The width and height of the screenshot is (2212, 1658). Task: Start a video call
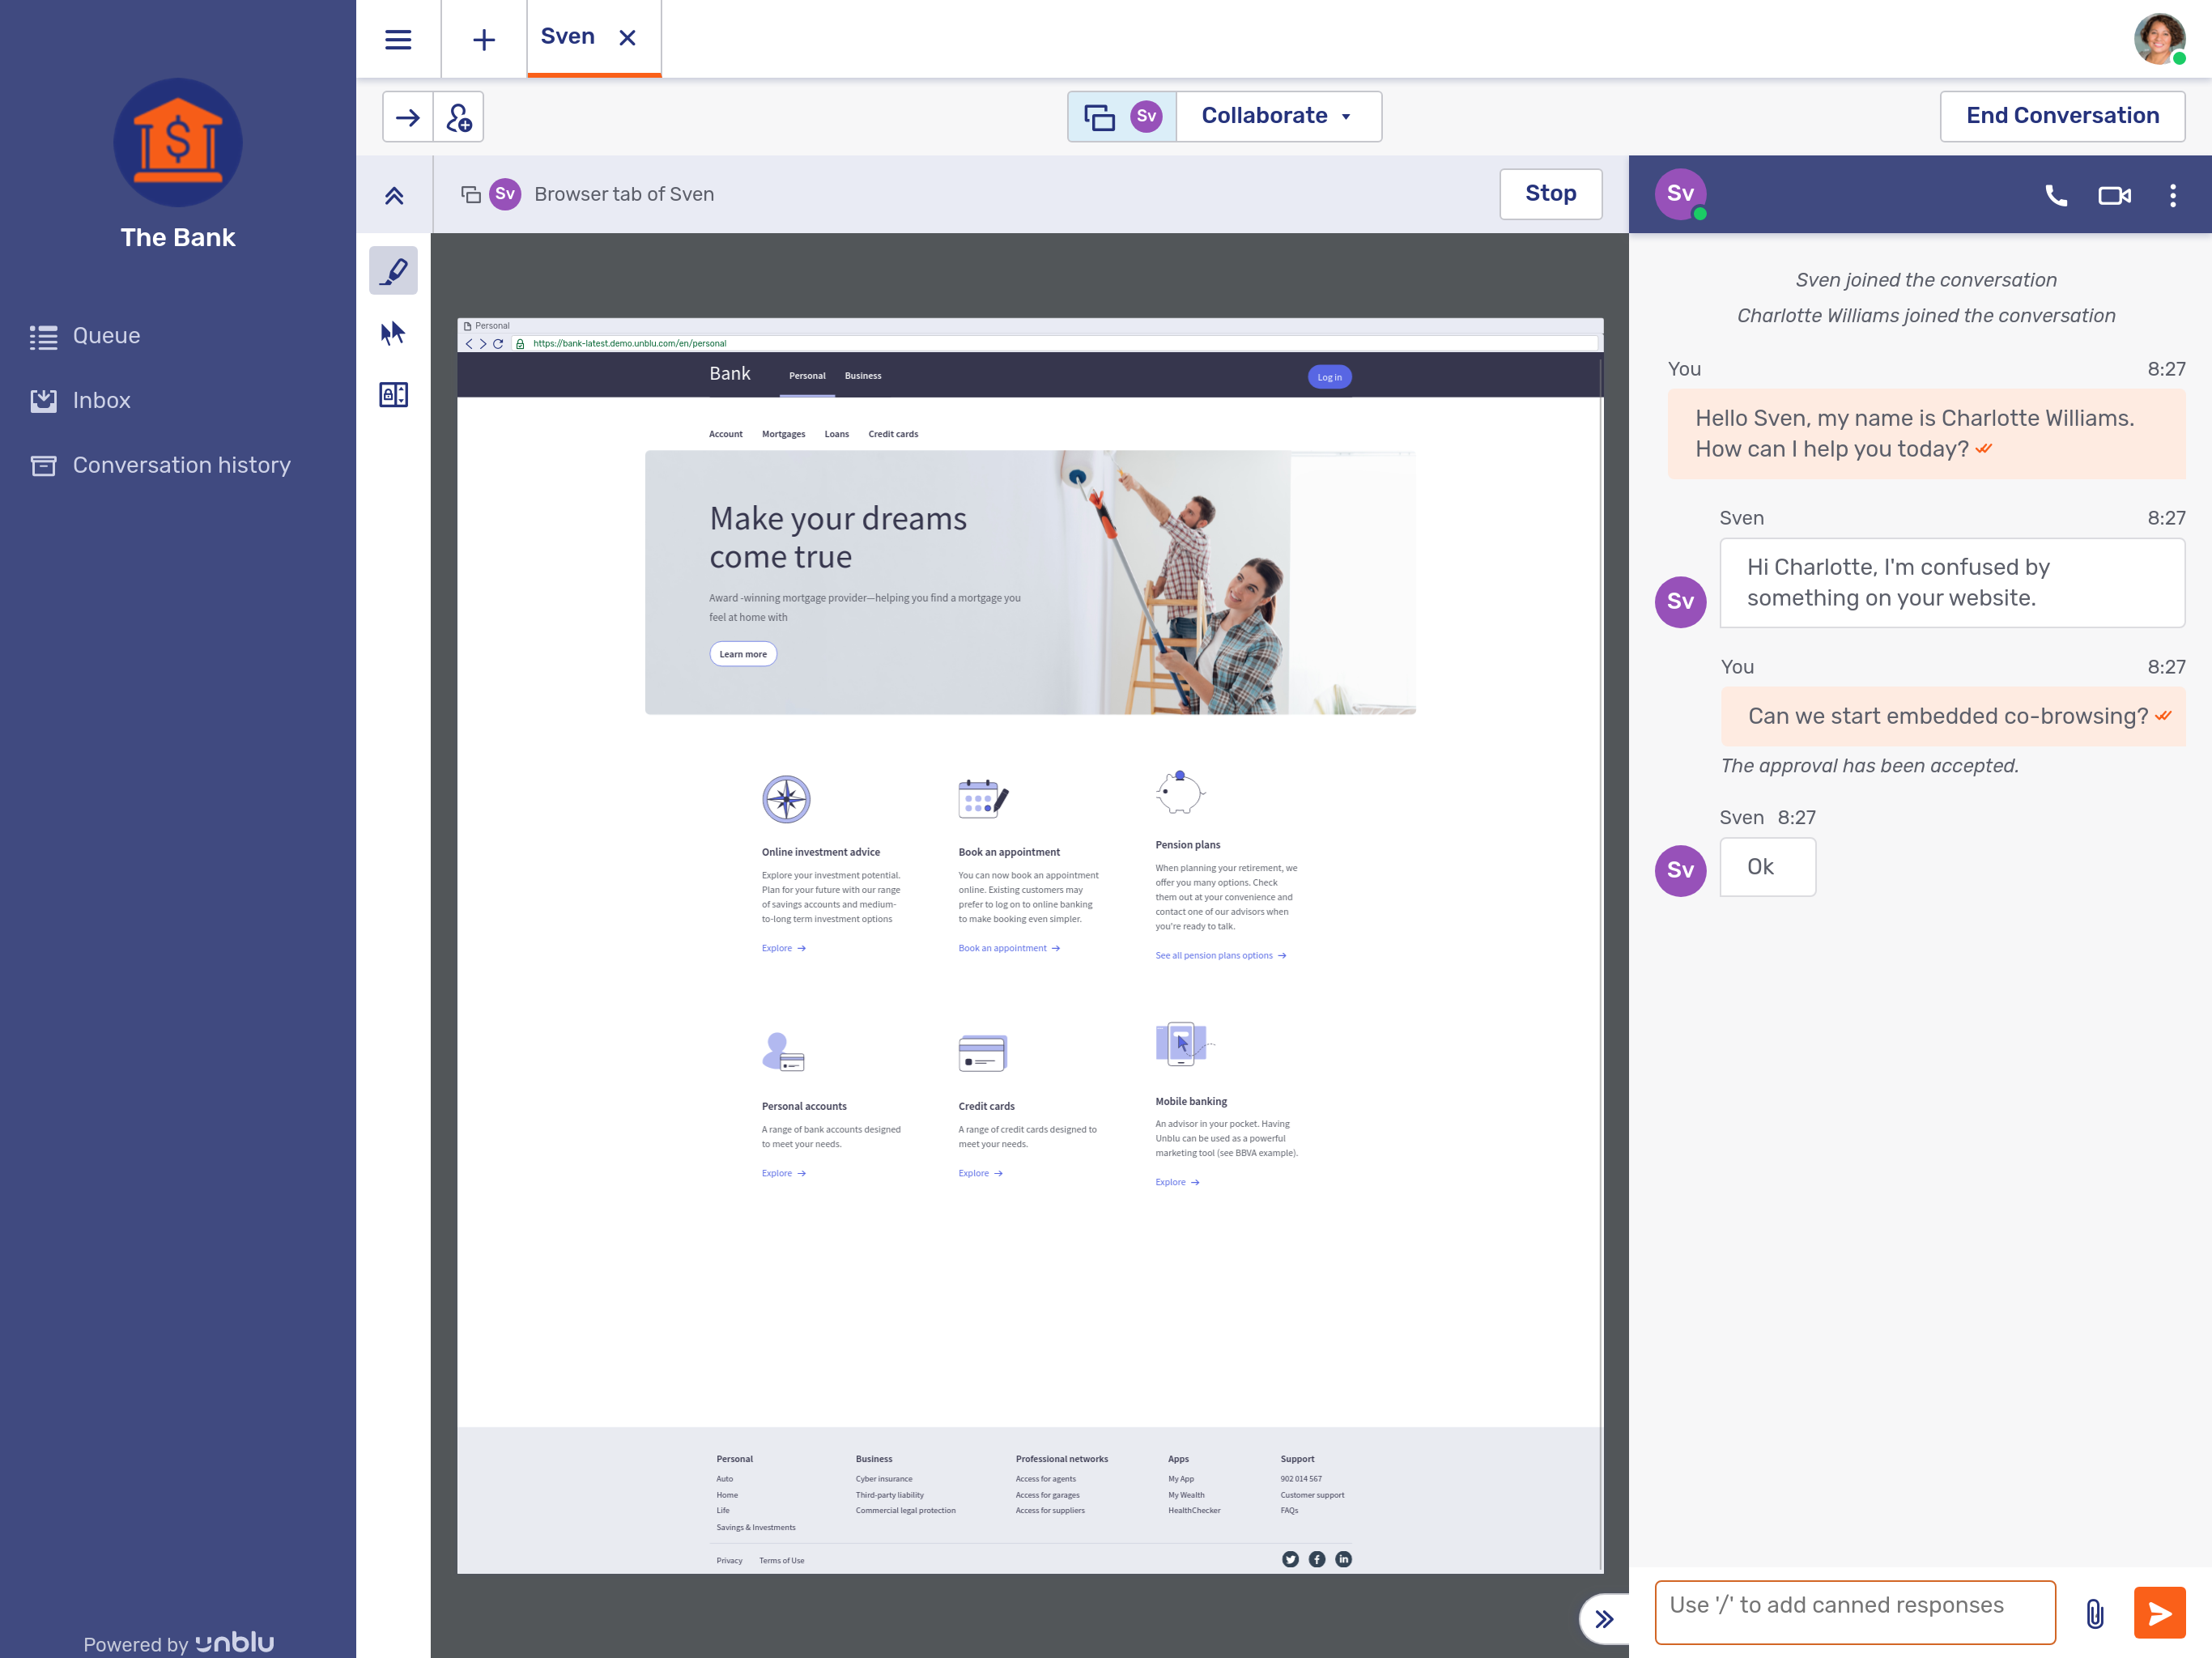tap(2114, 195)
